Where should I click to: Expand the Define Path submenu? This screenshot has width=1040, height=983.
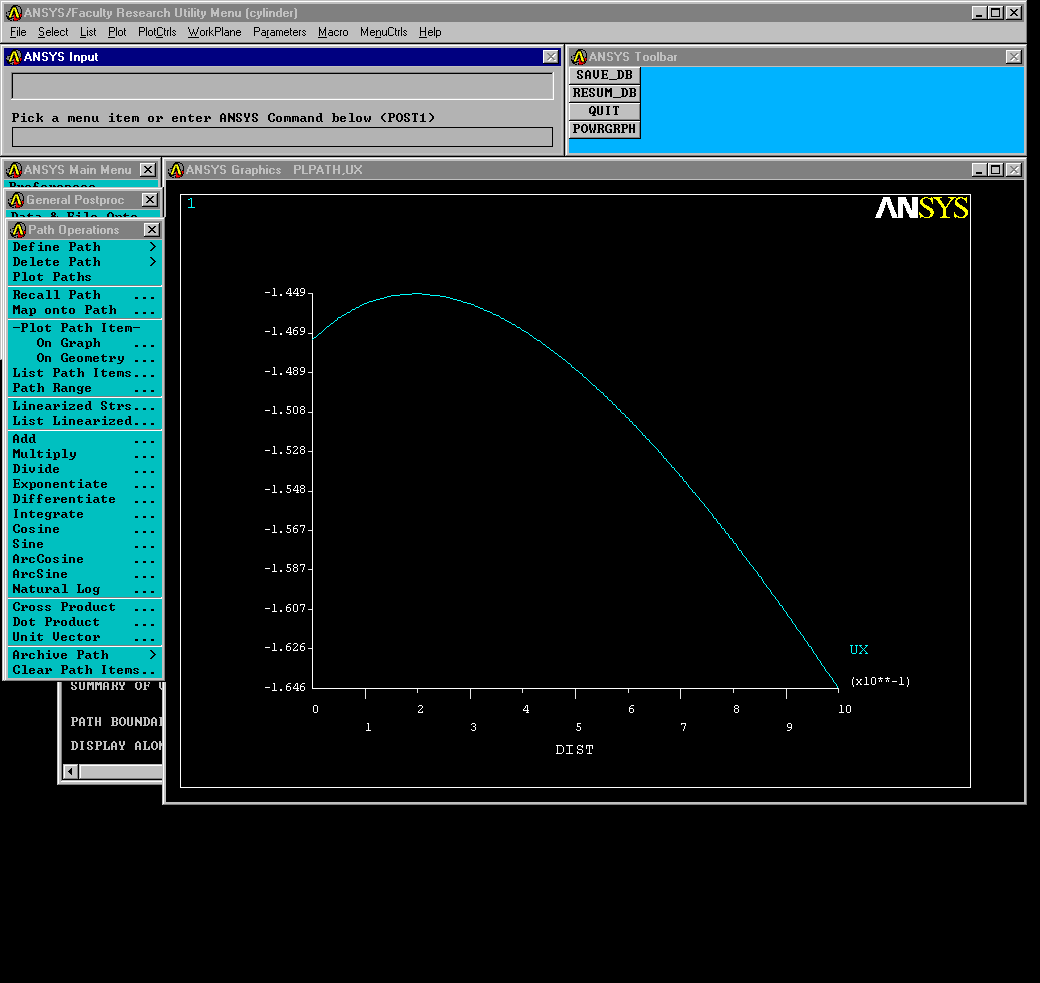[x=84, y=247]
